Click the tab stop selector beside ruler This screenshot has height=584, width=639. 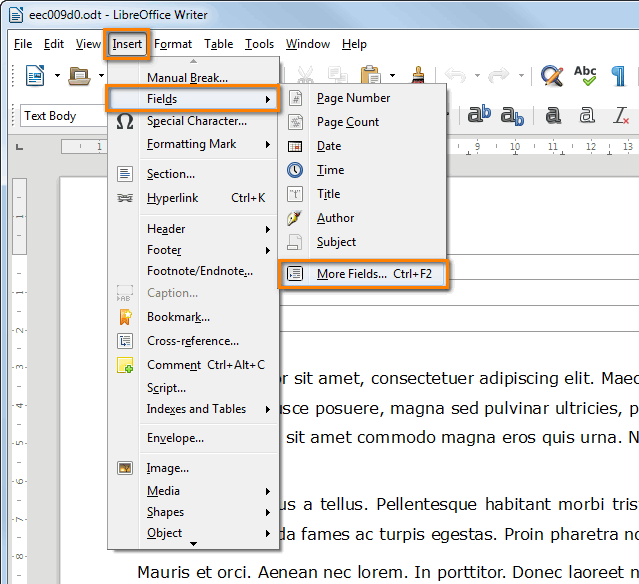click(x=19, y=147)
